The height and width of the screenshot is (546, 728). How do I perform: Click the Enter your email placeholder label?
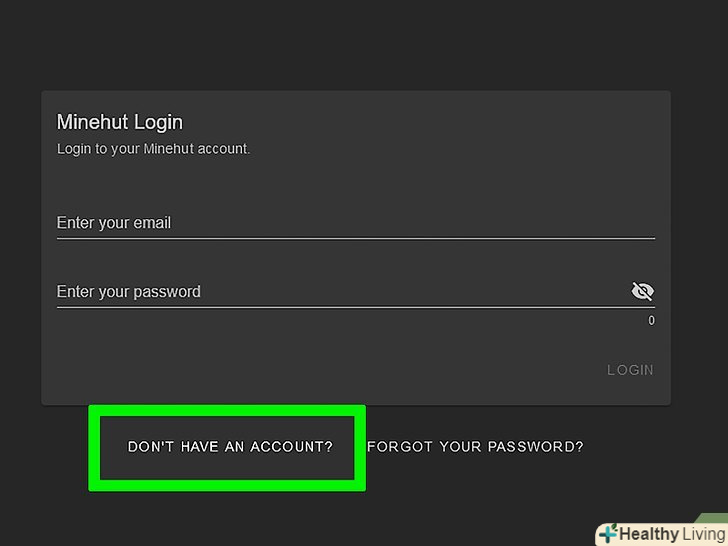[114, 223]
